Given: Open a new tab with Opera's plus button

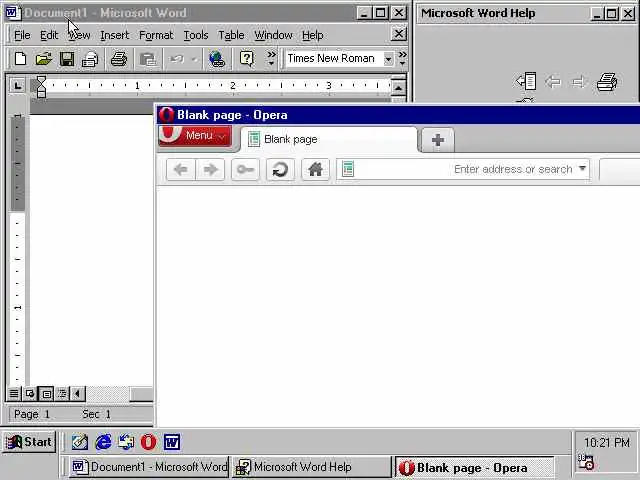Looking at the screenshot, I should click(438, 140).
